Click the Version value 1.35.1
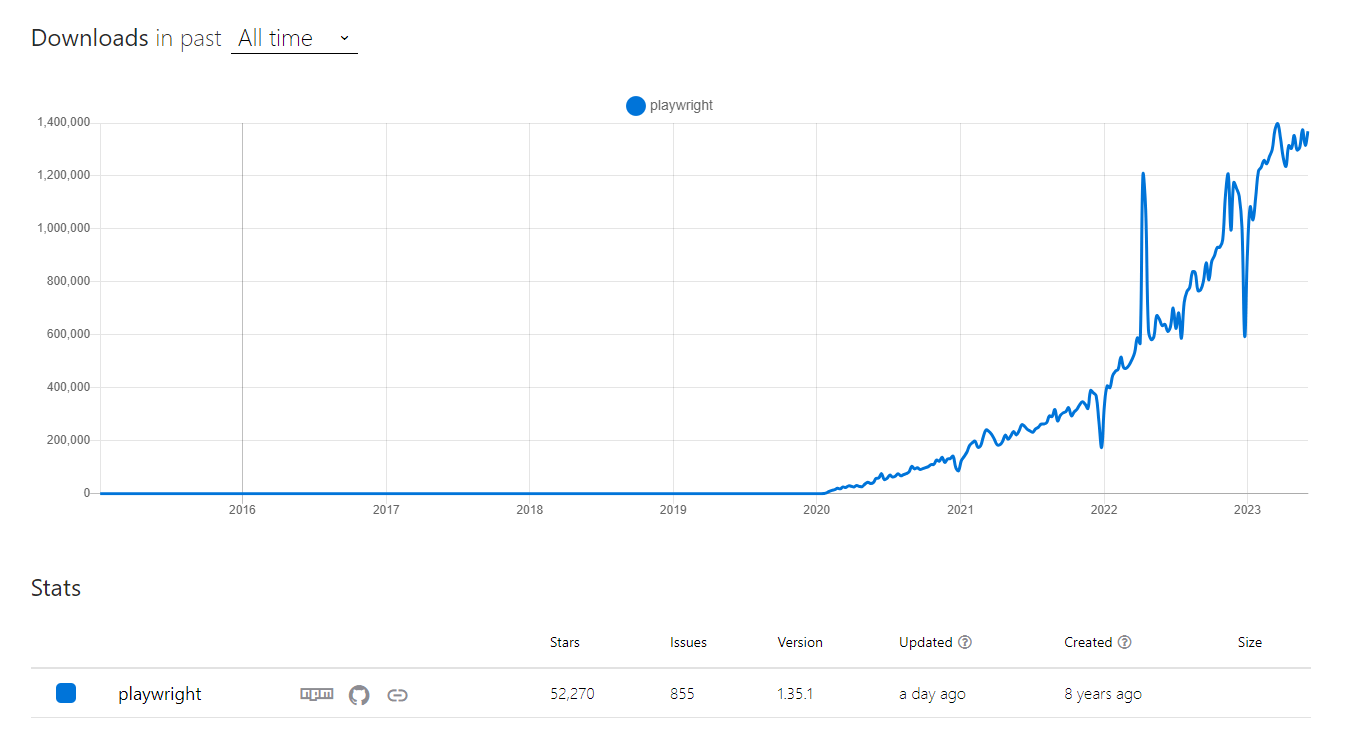The height and width of the screenshot is (751, 1371). tap(795, 693)
